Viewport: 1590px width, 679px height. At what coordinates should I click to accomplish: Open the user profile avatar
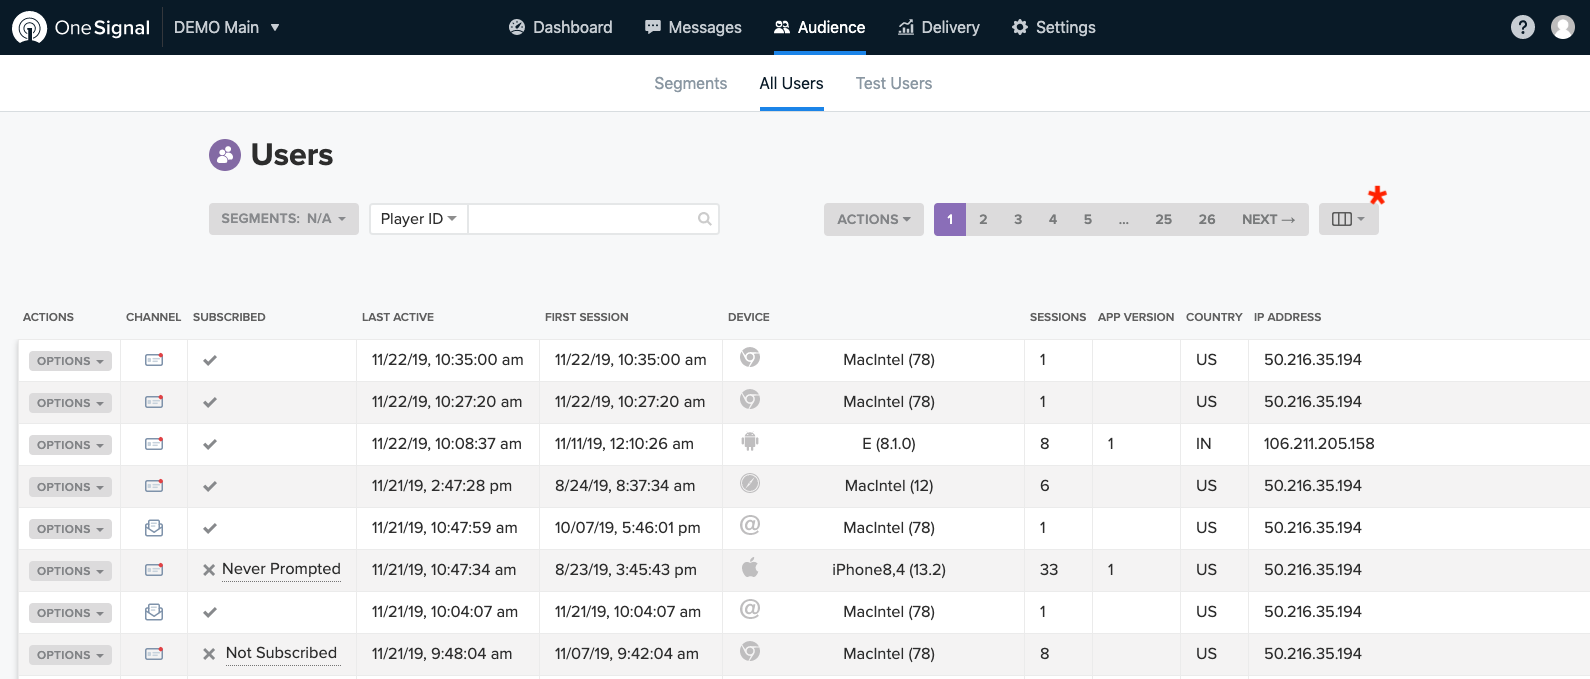(1562, 27)
